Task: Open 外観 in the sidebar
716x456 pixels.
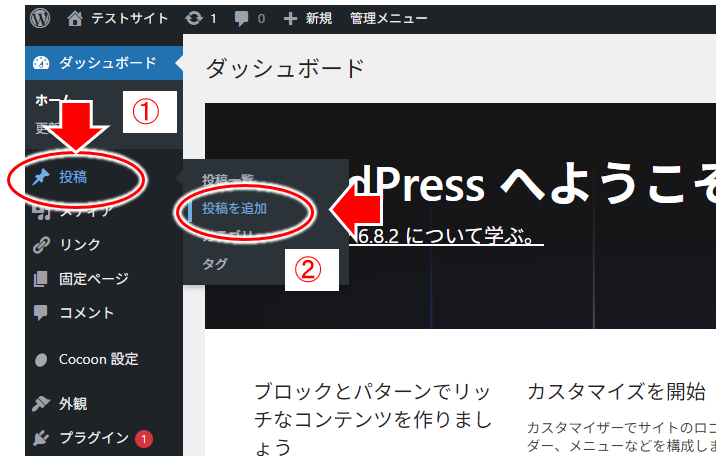Action: [73, 404]
